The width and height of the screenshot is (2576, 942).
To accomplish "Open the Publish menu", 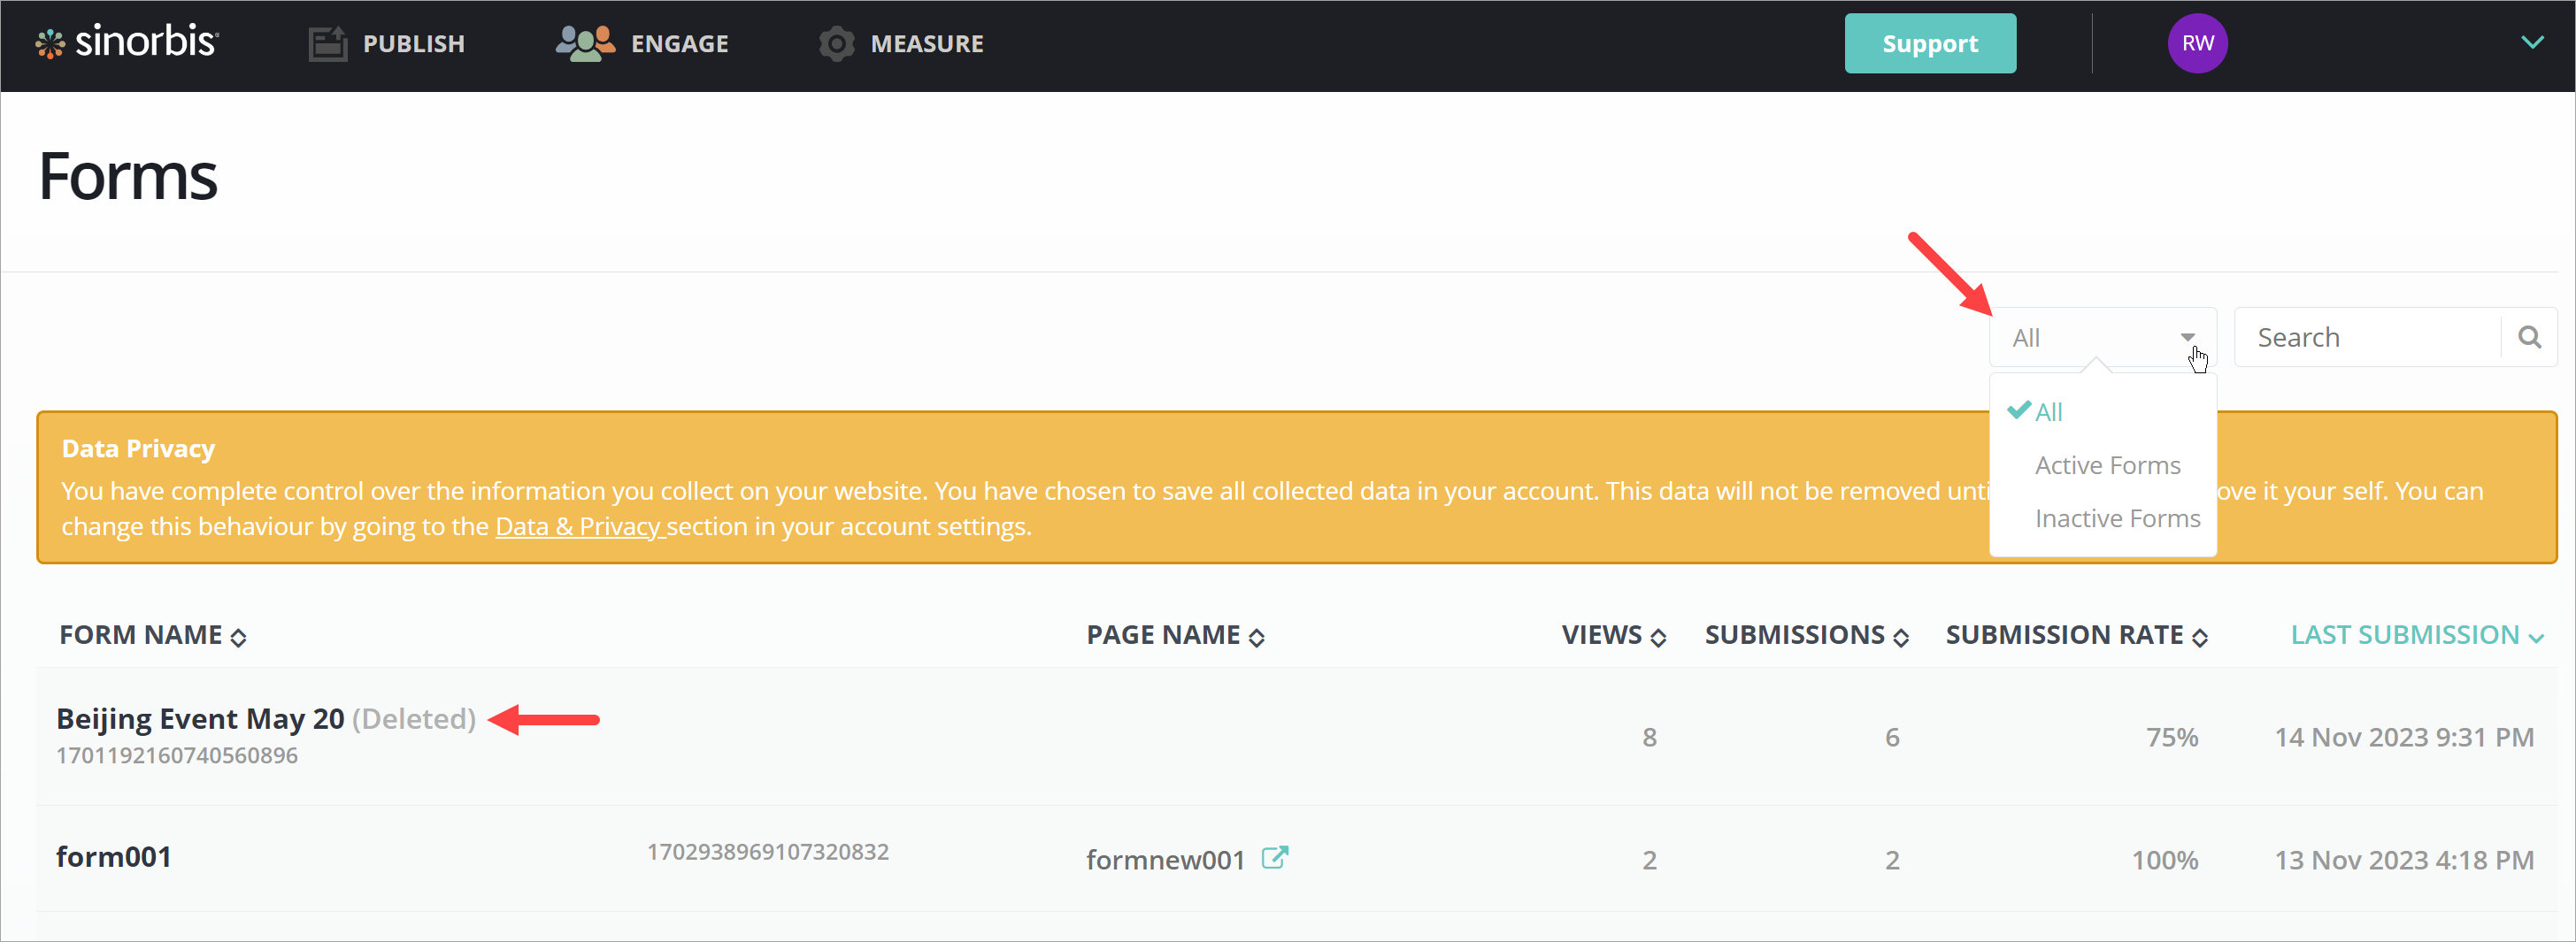I will pos(387,44).
